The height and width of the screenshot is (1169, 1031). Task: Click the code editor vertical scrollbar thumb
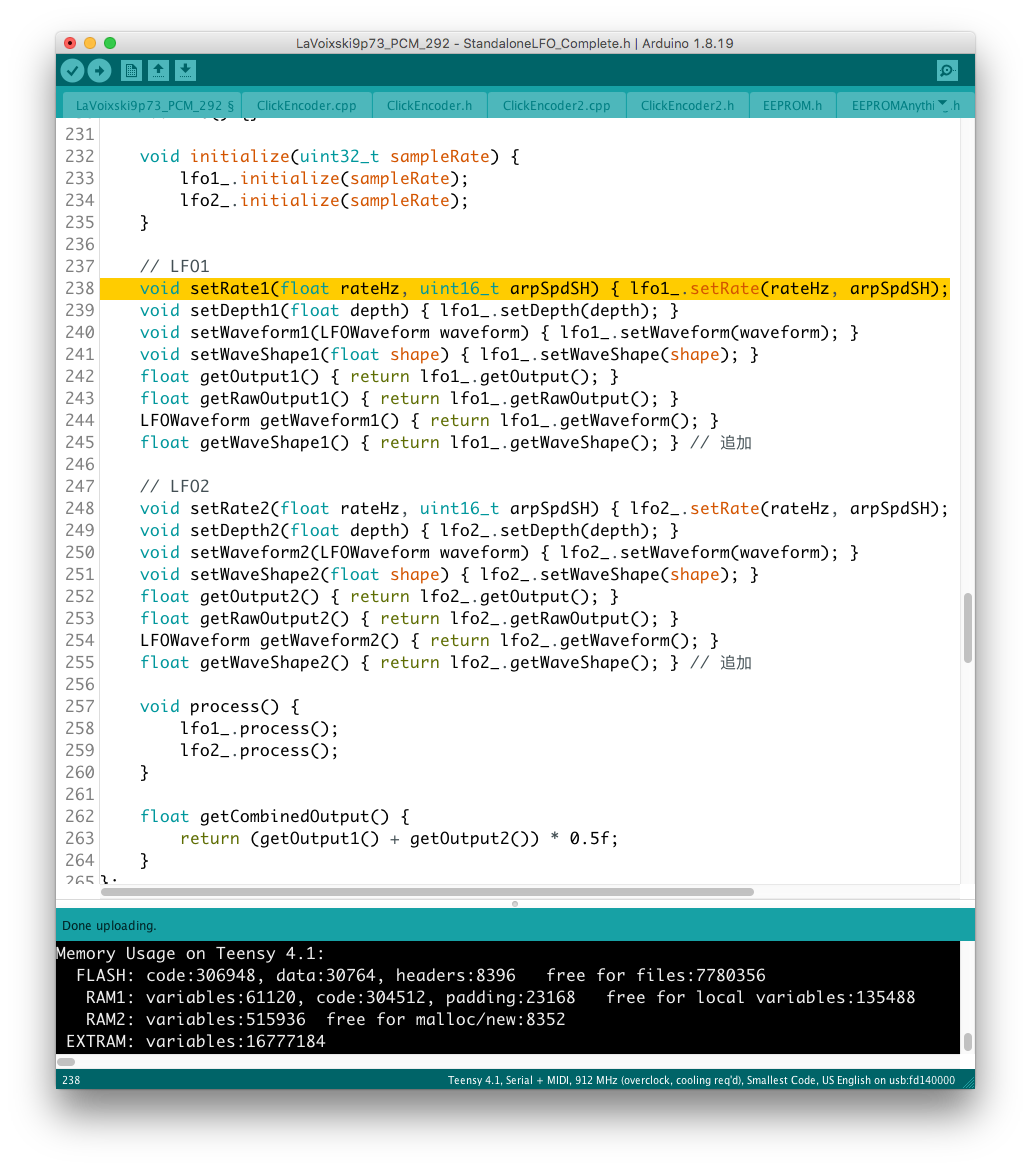(x=967, y=628)
